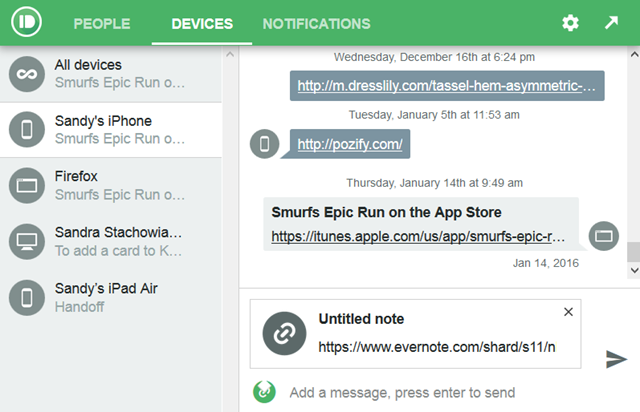Select the Firefox device label
This screenshot has height=412, width=640.
tap(76, 176)
